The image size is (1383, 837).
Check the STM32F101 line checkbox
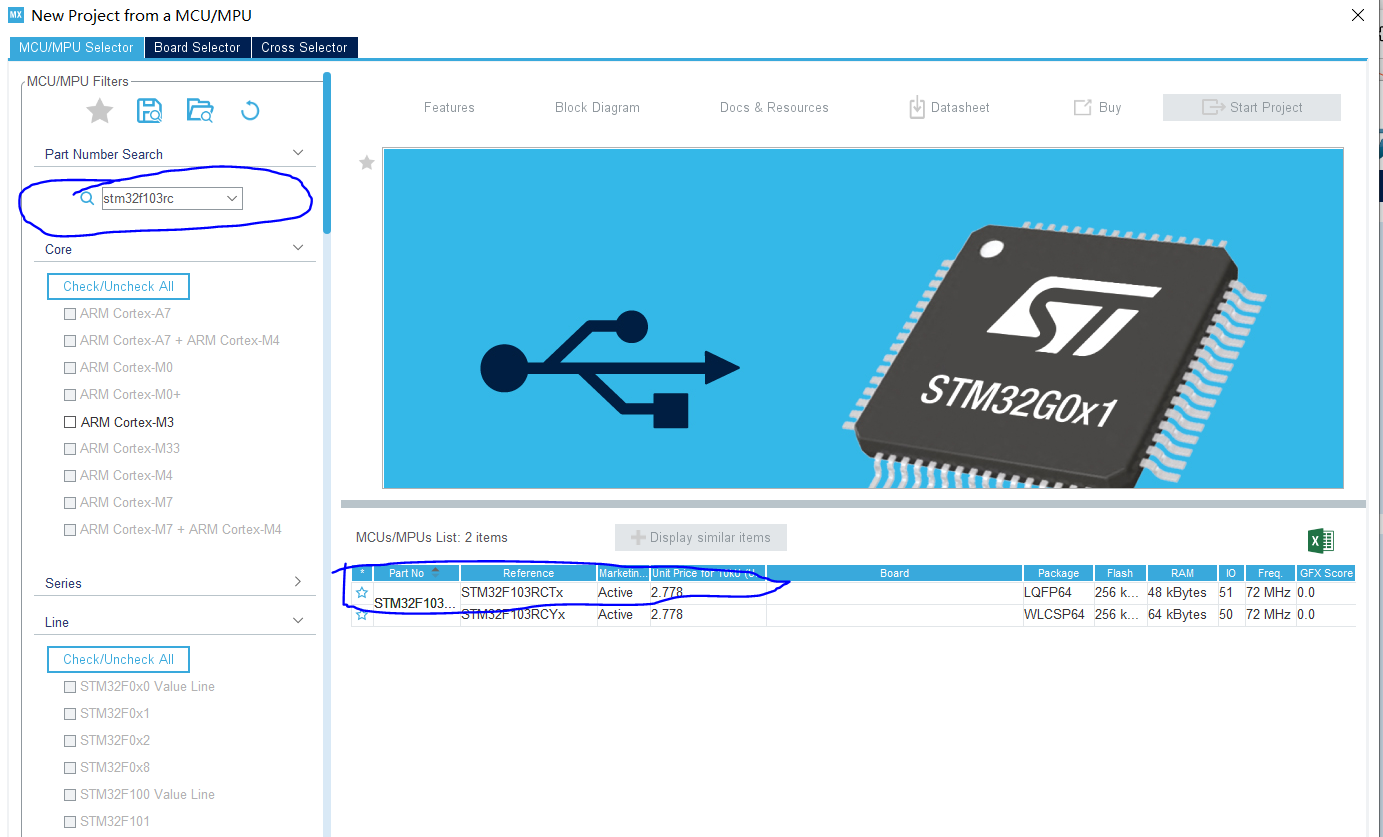[x=70, y=822]
